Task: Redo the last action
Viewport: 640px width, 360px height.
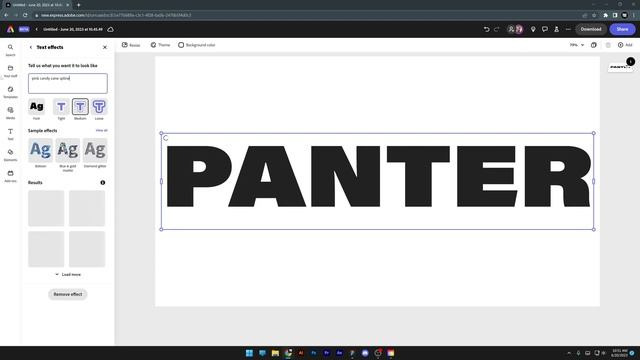Action: click(497, 29)
